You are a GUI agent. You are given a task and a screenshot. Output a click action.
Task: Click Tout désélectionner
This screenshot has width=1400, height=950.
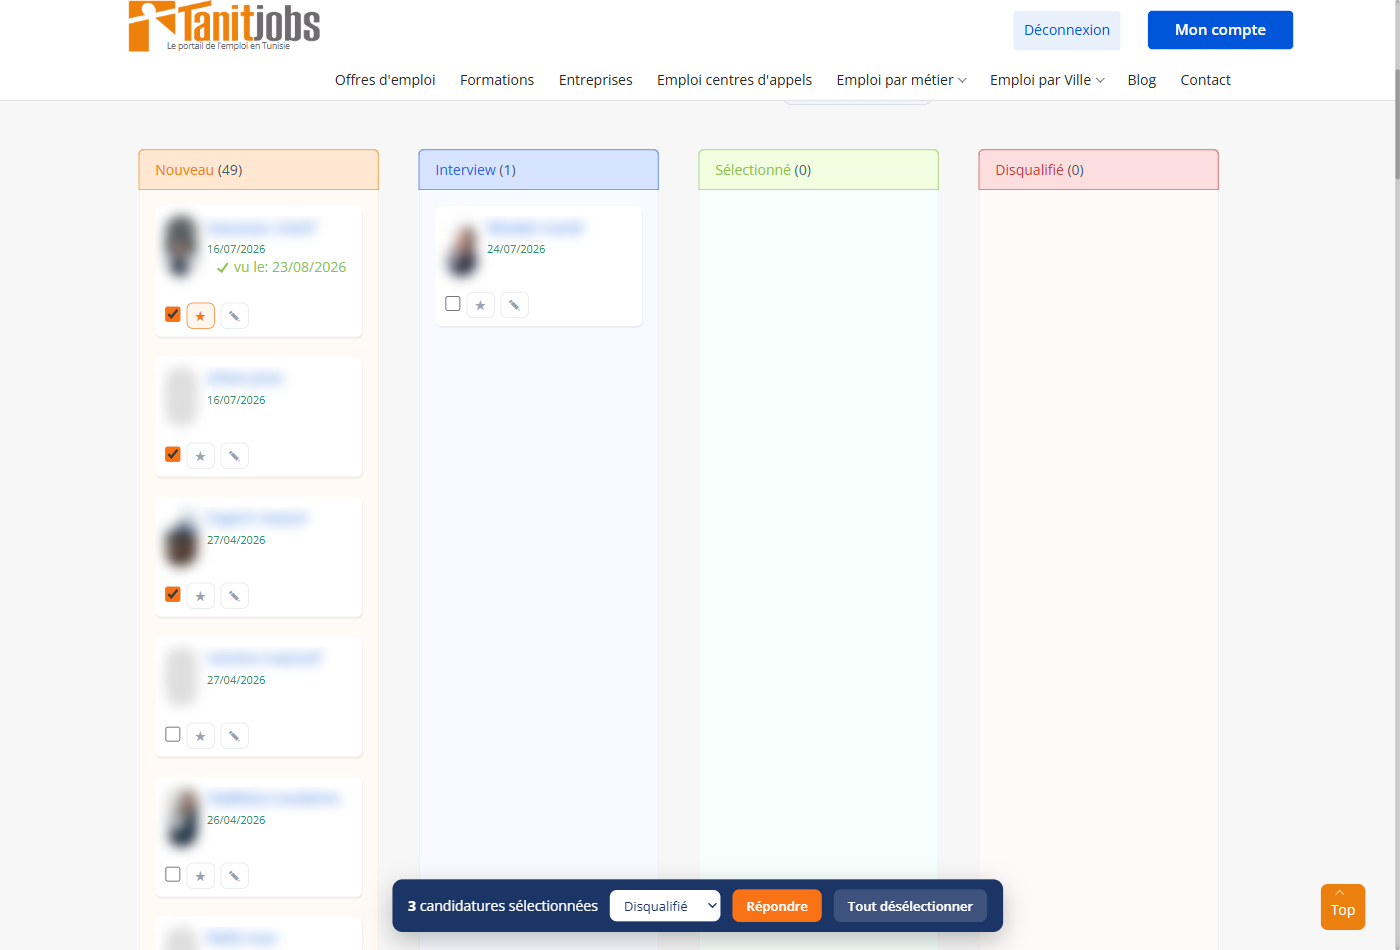coord(910,906)
